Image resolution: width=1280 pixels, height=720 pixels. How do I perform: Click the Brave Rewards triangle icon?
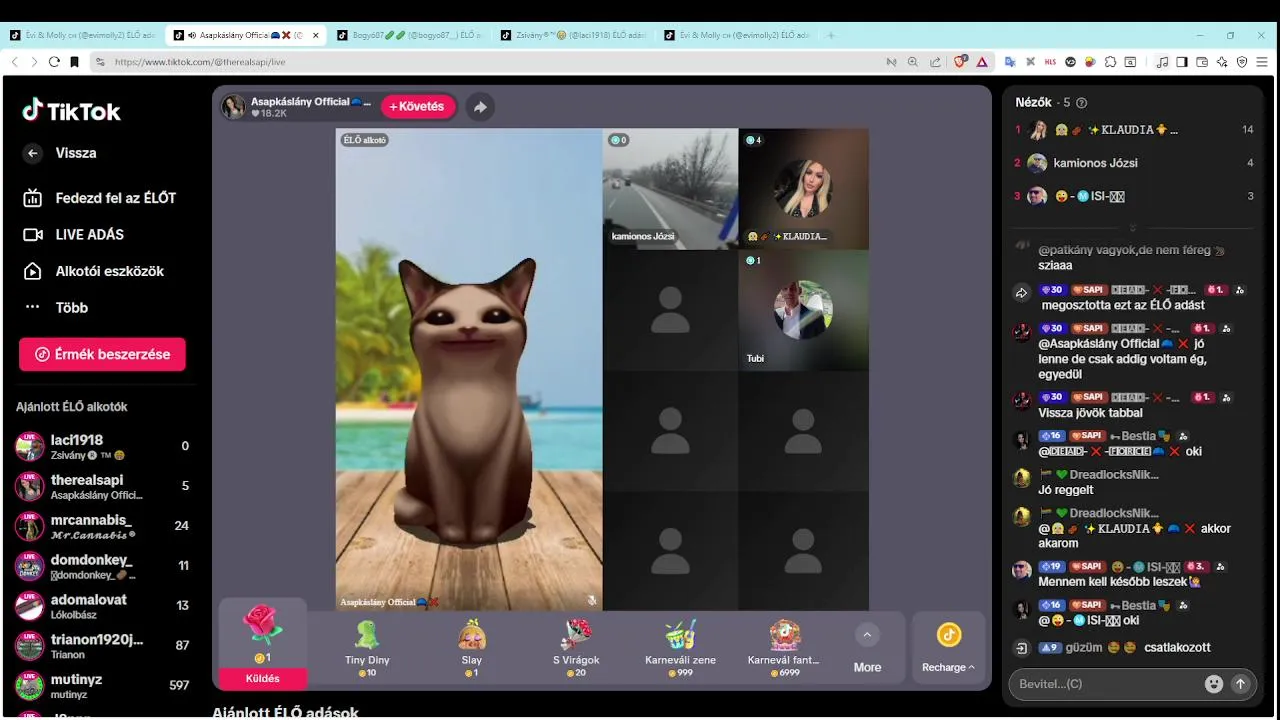coord(983,62)
